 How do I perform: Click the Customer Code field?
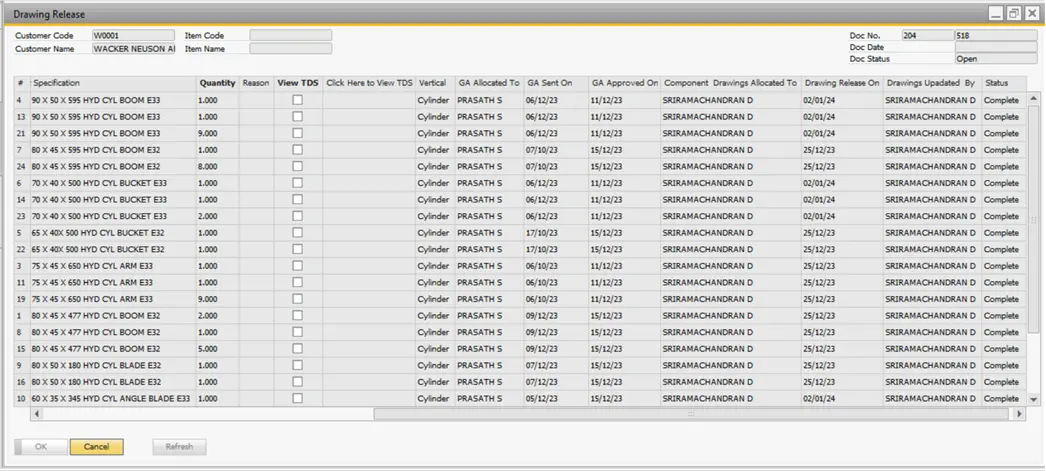(x=133, y=35)
